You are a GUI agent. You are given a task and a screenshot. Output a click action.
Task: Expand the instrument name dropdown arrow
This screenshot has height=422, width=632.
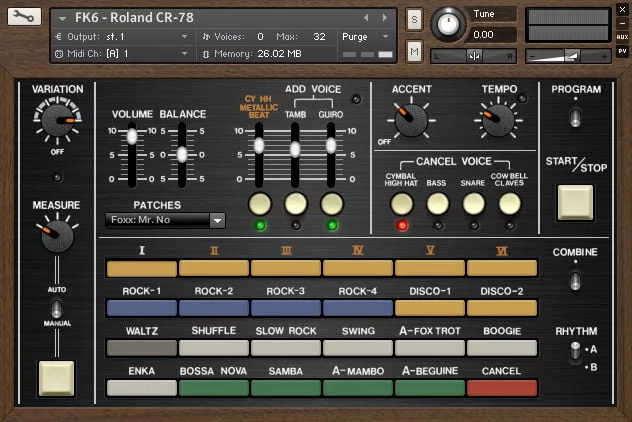coord(62,19)
